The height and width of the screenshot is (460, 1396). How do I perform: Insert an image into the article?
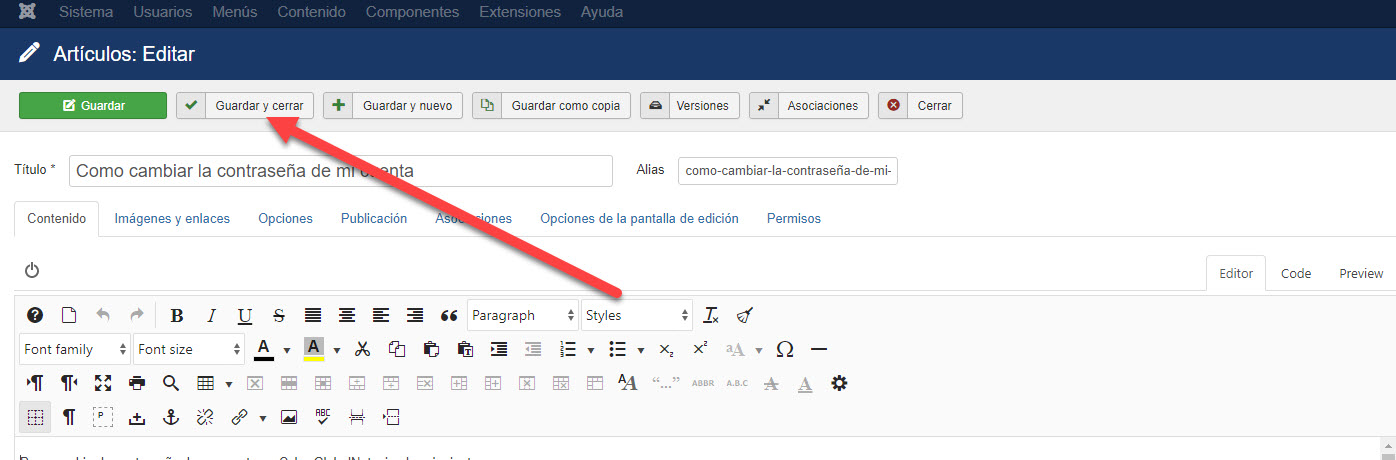tap(289, 417)
